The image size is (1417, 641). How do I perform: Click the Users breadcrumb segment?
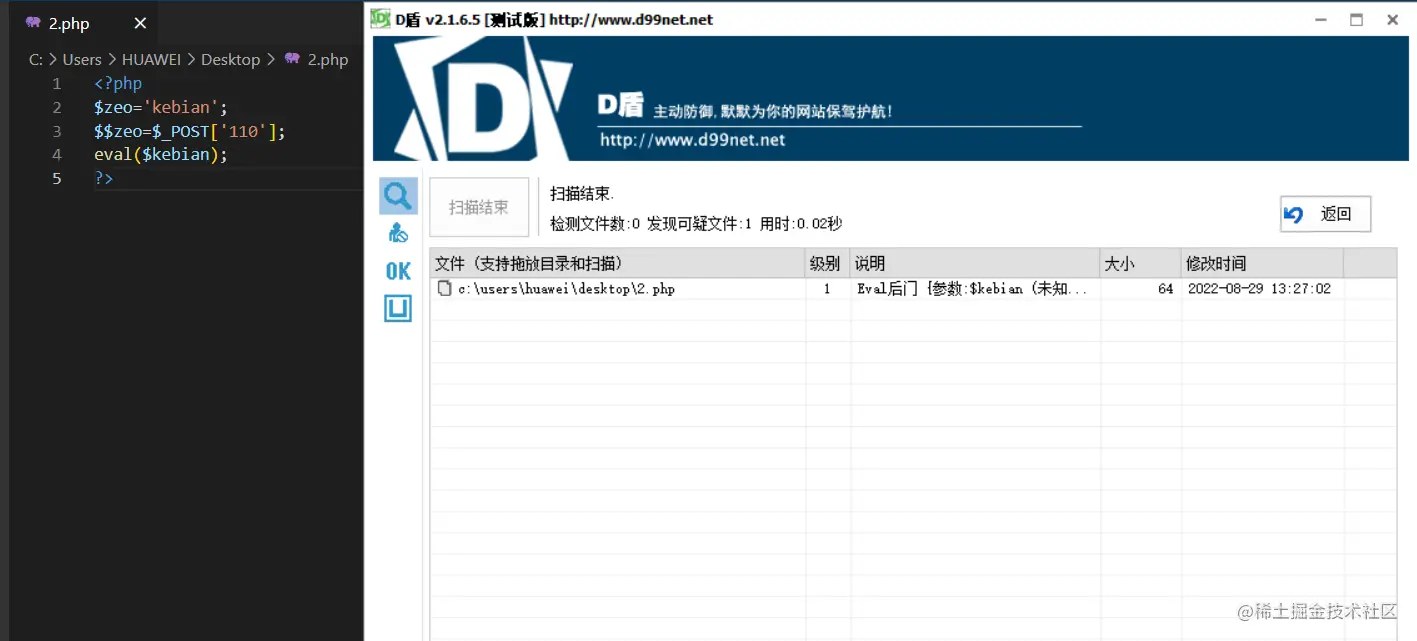point(82,59)
